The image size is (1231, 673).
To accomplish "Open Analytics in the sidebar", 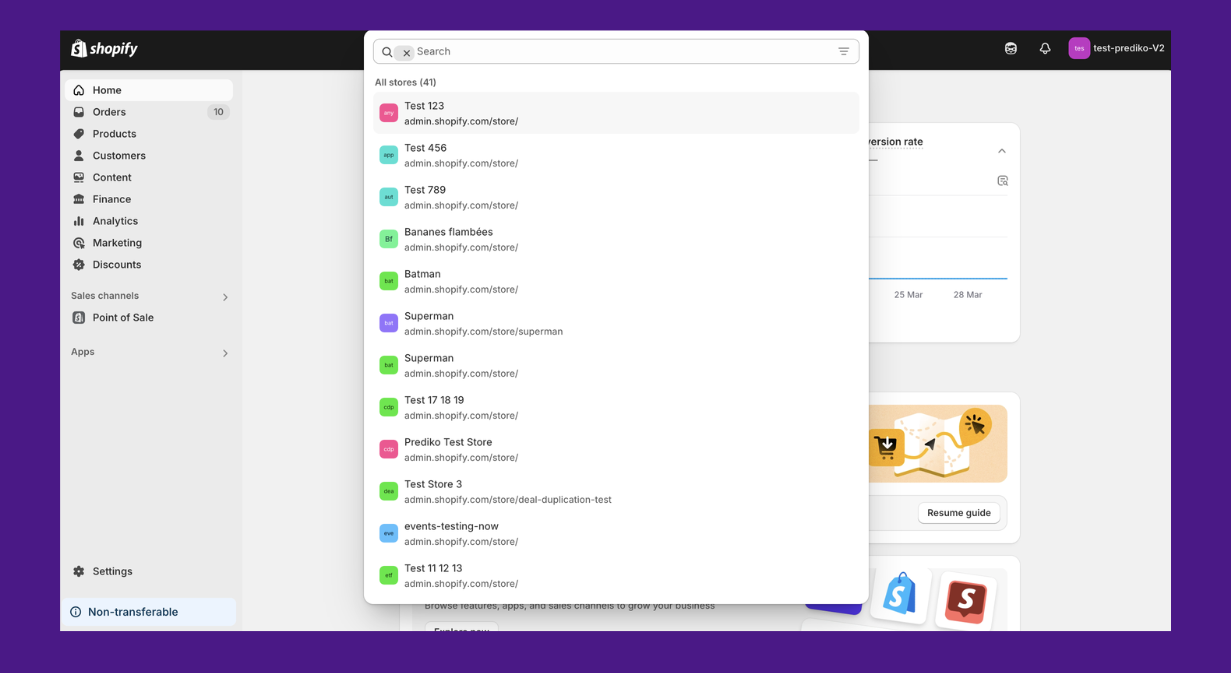I will (x=149, y=221).
